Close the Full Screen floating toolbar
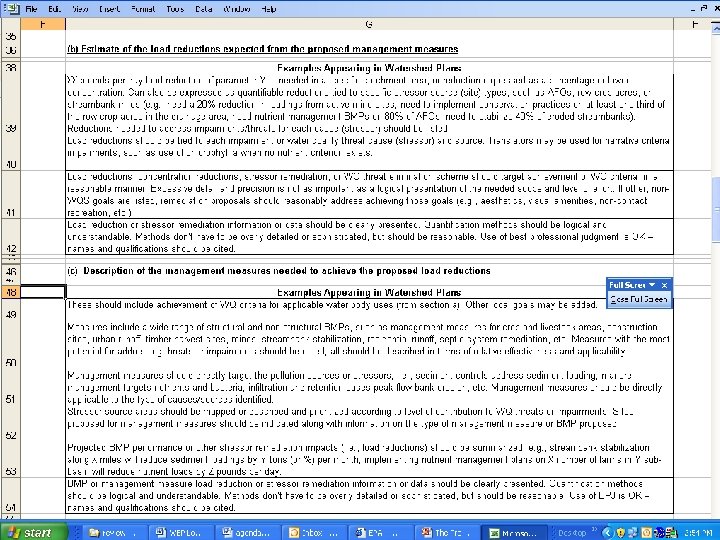 pyautogui.click(x=664, y=285)
